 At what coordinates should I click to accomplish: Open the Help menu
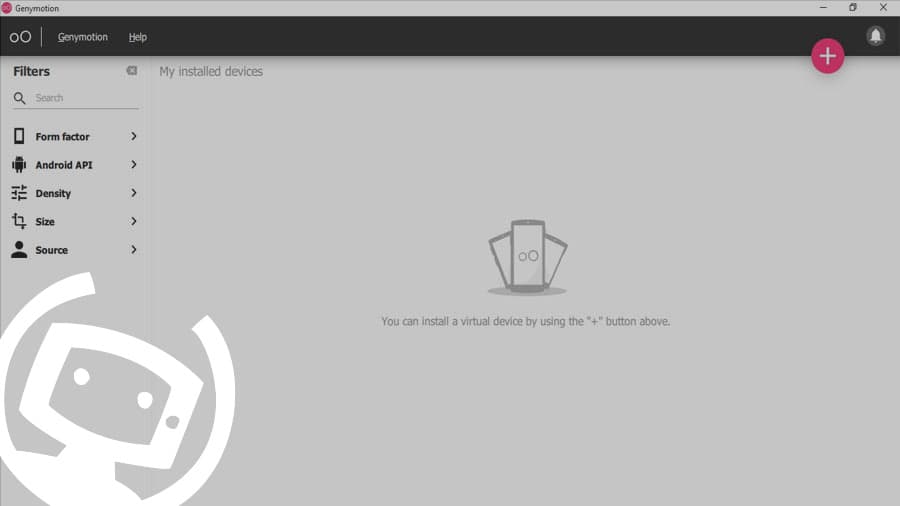point(138,37)
